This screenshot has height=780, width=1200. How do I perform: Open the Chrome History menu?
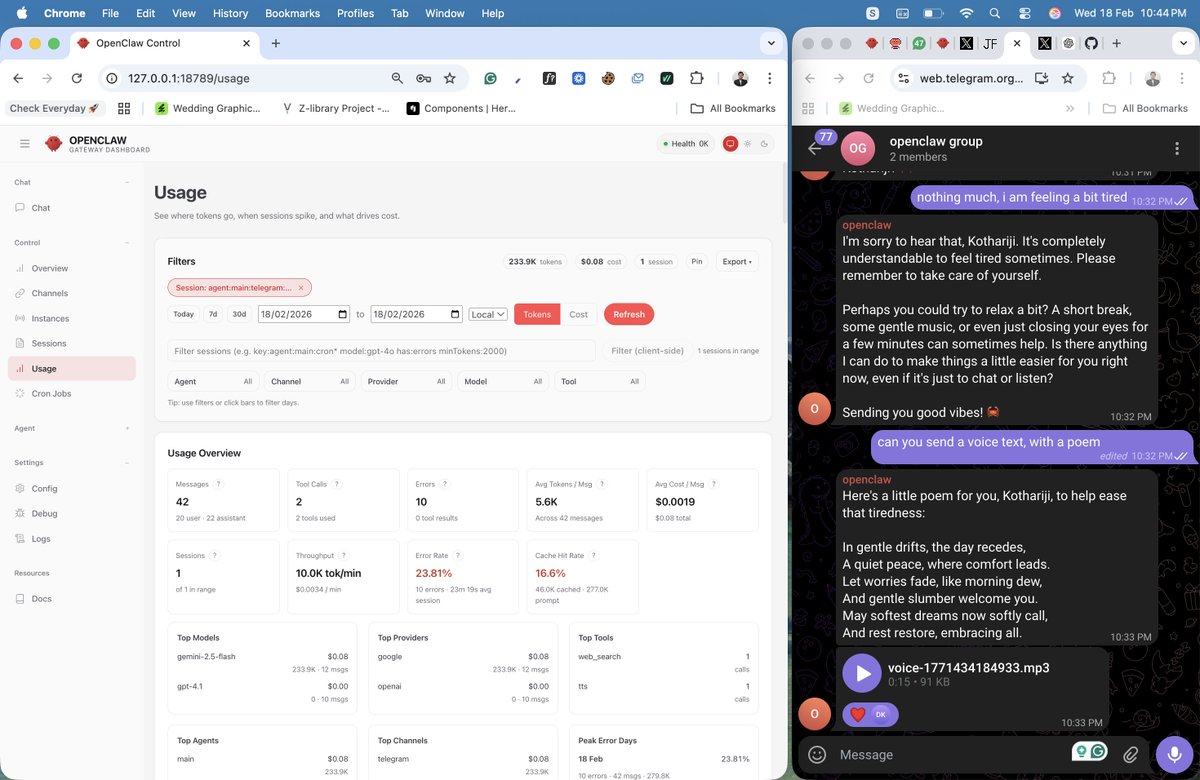(230, 13)
